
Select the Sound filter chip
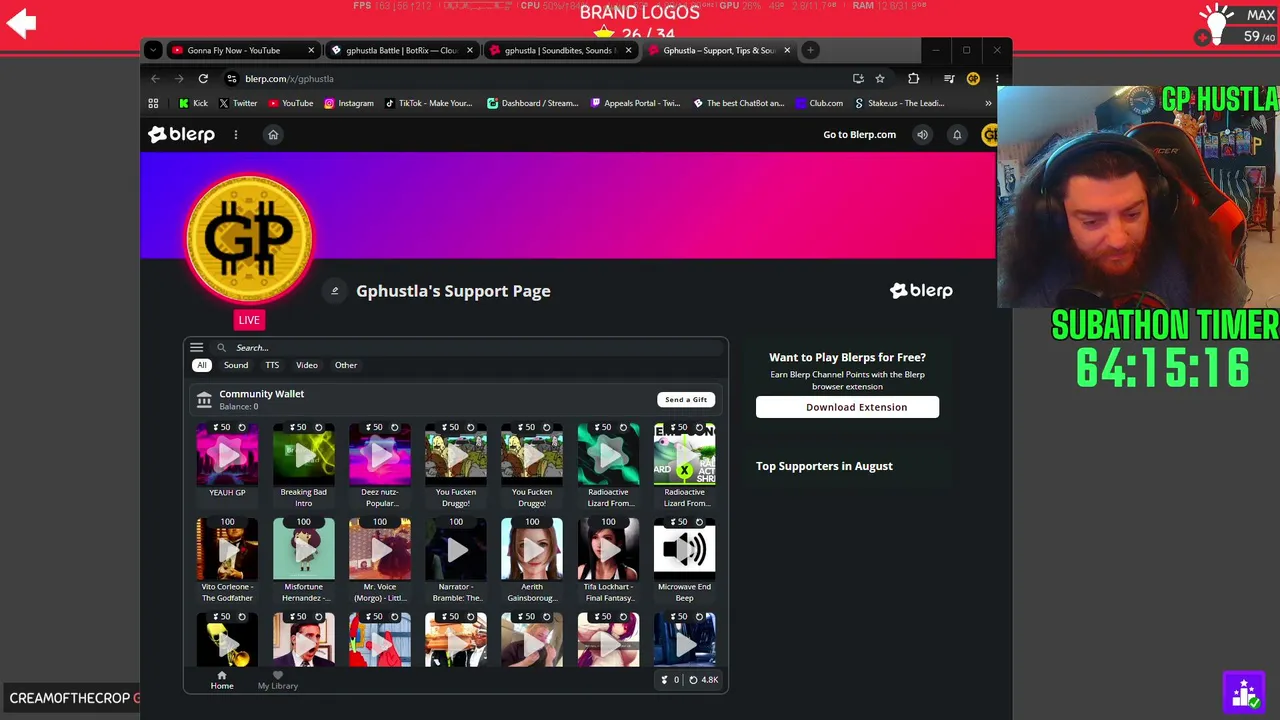pos(236,365)
